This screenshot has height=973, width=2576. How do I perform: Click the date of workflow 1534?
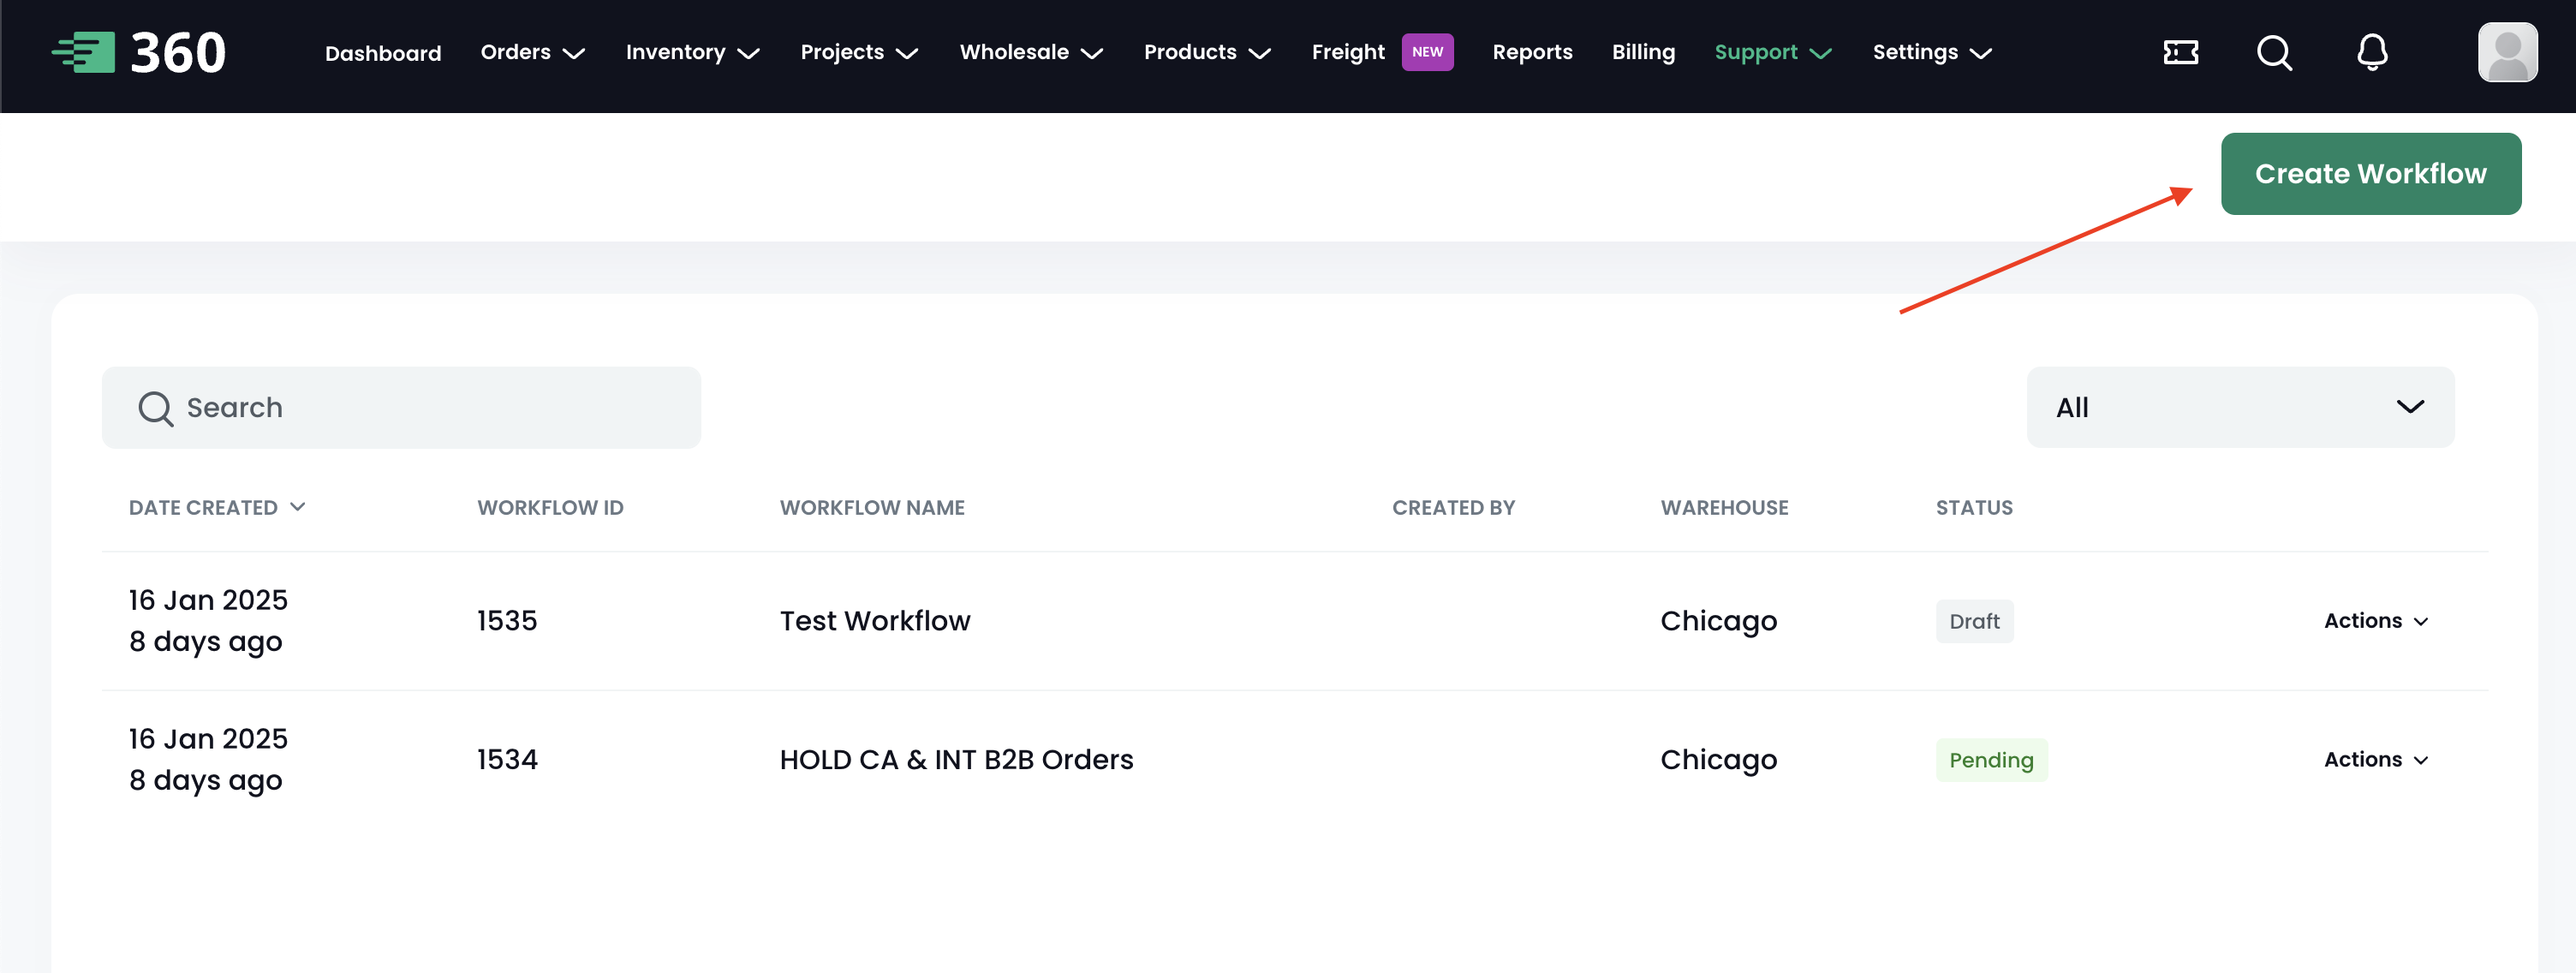pyautogui.click(x=208, y=760)
